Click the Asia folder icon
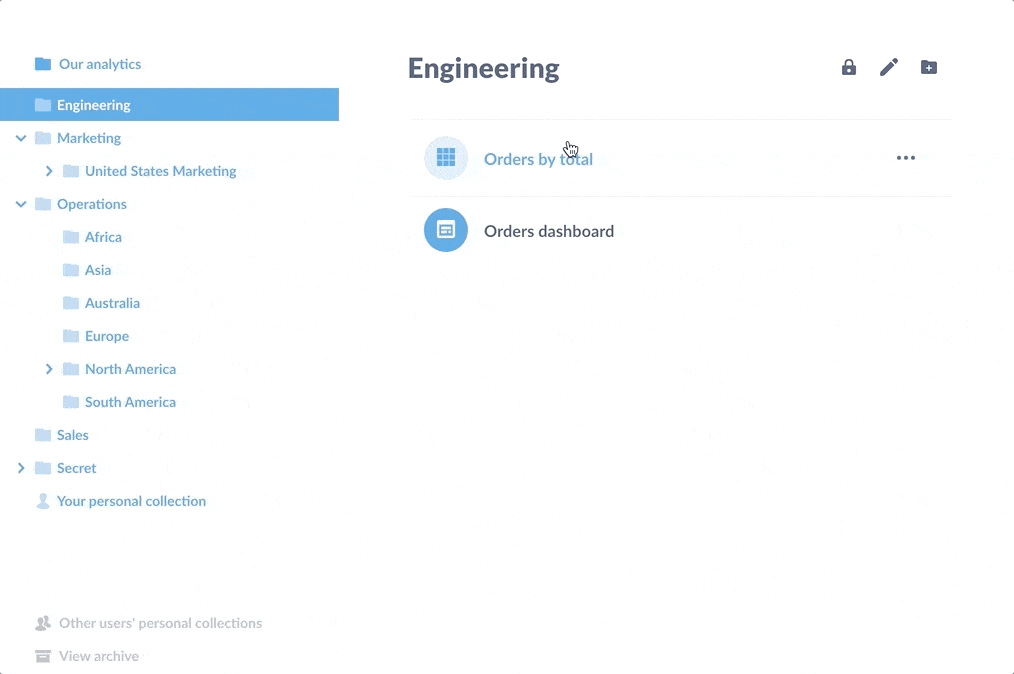1014x674 pixels. (x=70, y=270)
